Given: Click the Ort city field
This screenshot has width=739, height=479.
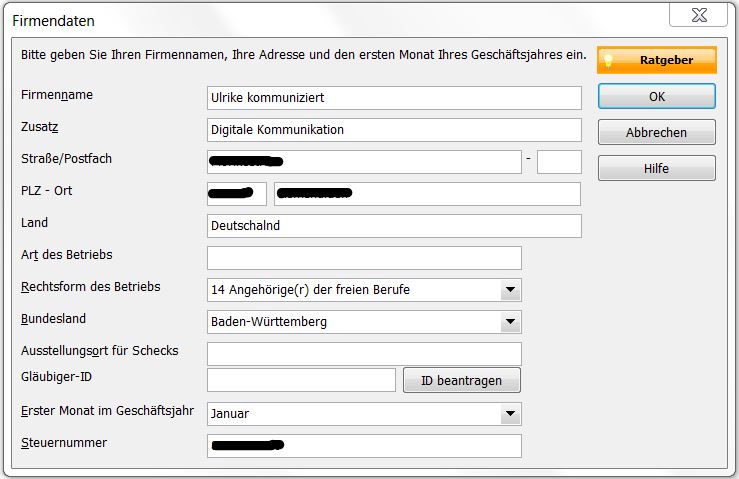Looking at the screenshot, I should click(x=427, y=194).
